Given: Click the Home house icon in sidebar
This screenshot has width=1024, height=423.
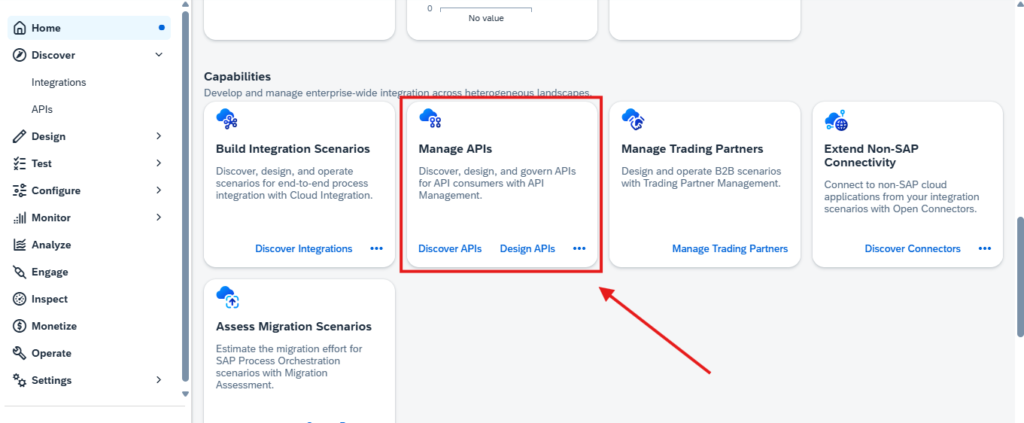Looking at the screenshot, I should pyautogui.click(x=20, y=28).
